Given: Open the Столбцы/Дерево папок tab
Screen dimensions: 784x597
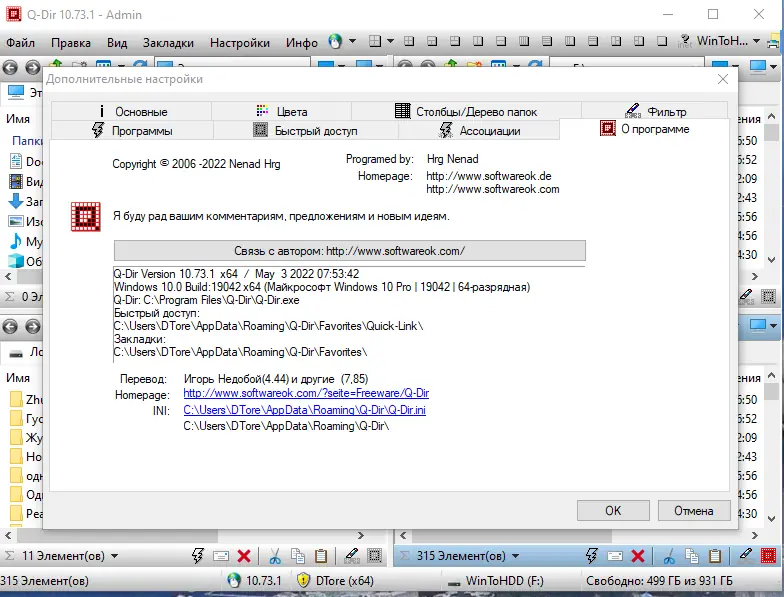Looking at the screenshot, I should 466,112.
